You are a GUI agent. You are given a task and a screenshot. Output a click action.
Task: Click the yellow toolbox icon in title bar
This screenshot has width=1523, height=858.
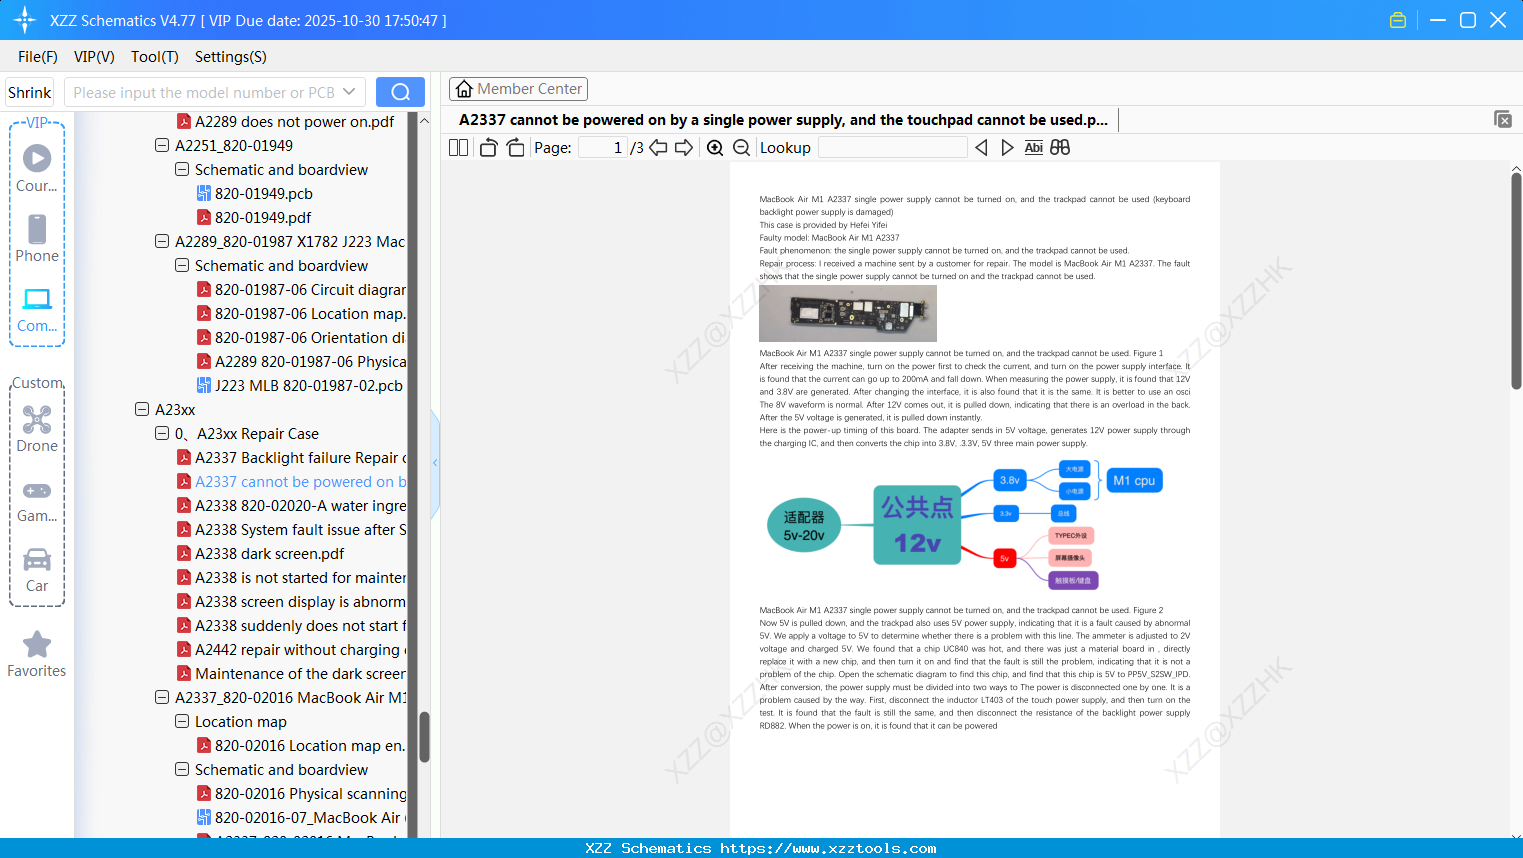pyautogui.click(x=1398, y=20)
